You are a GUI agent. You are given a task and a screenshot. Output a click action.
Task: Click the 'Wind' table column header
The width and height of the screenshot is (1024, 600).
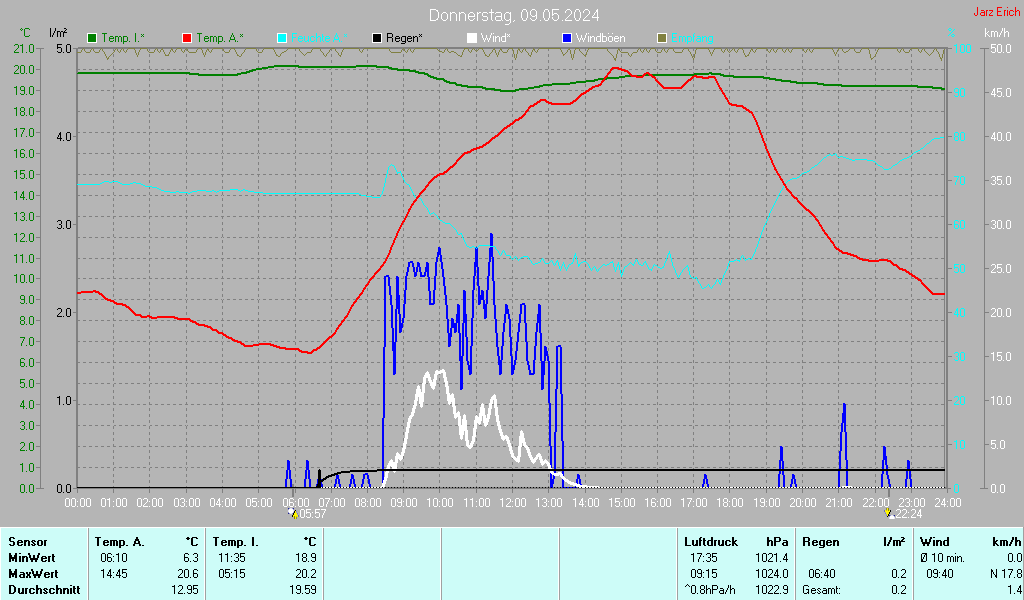(x=935, y=542)
